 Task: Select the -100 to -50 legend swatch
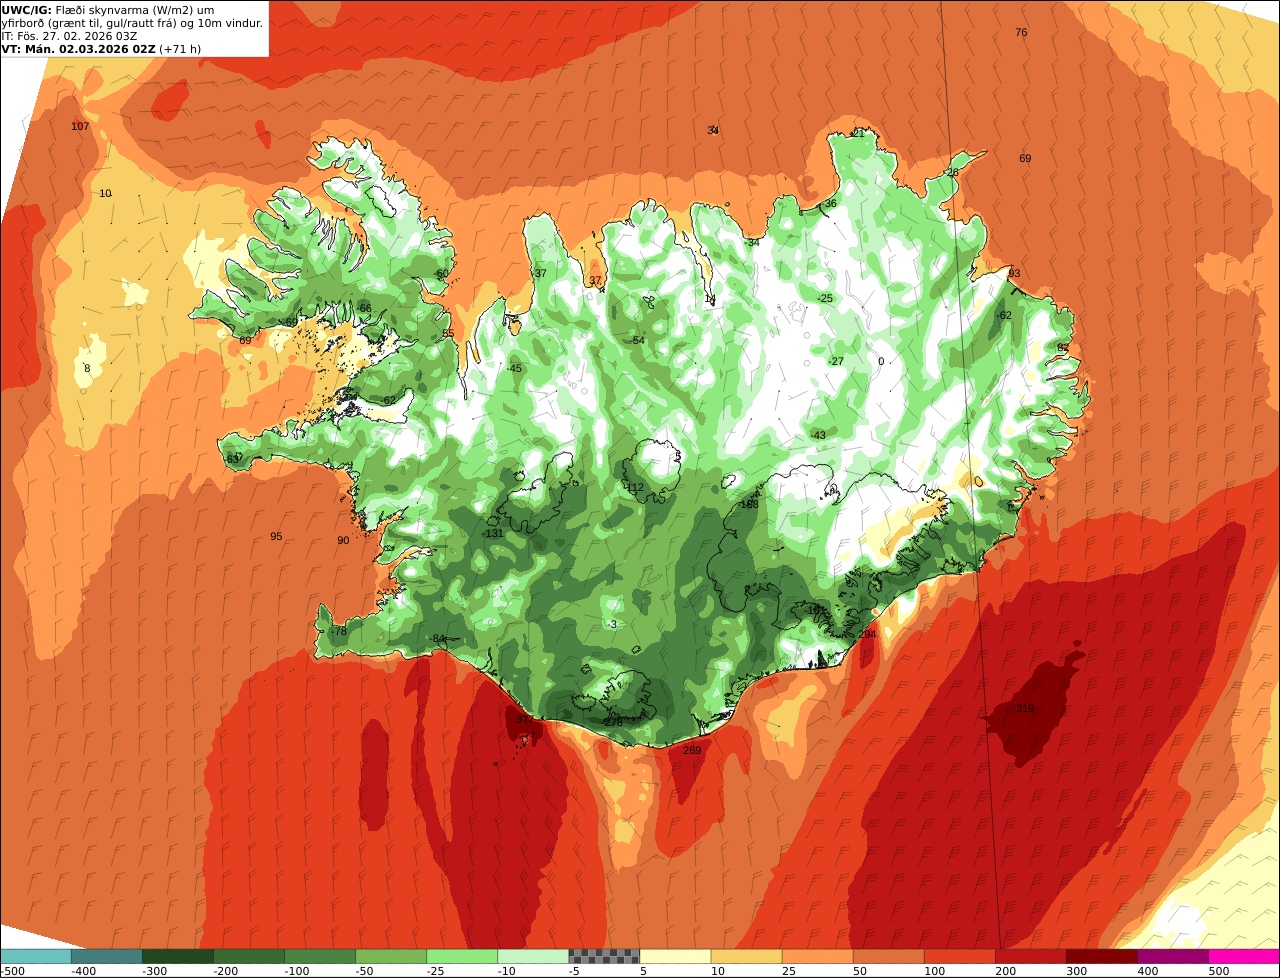(x=320, y=956)
